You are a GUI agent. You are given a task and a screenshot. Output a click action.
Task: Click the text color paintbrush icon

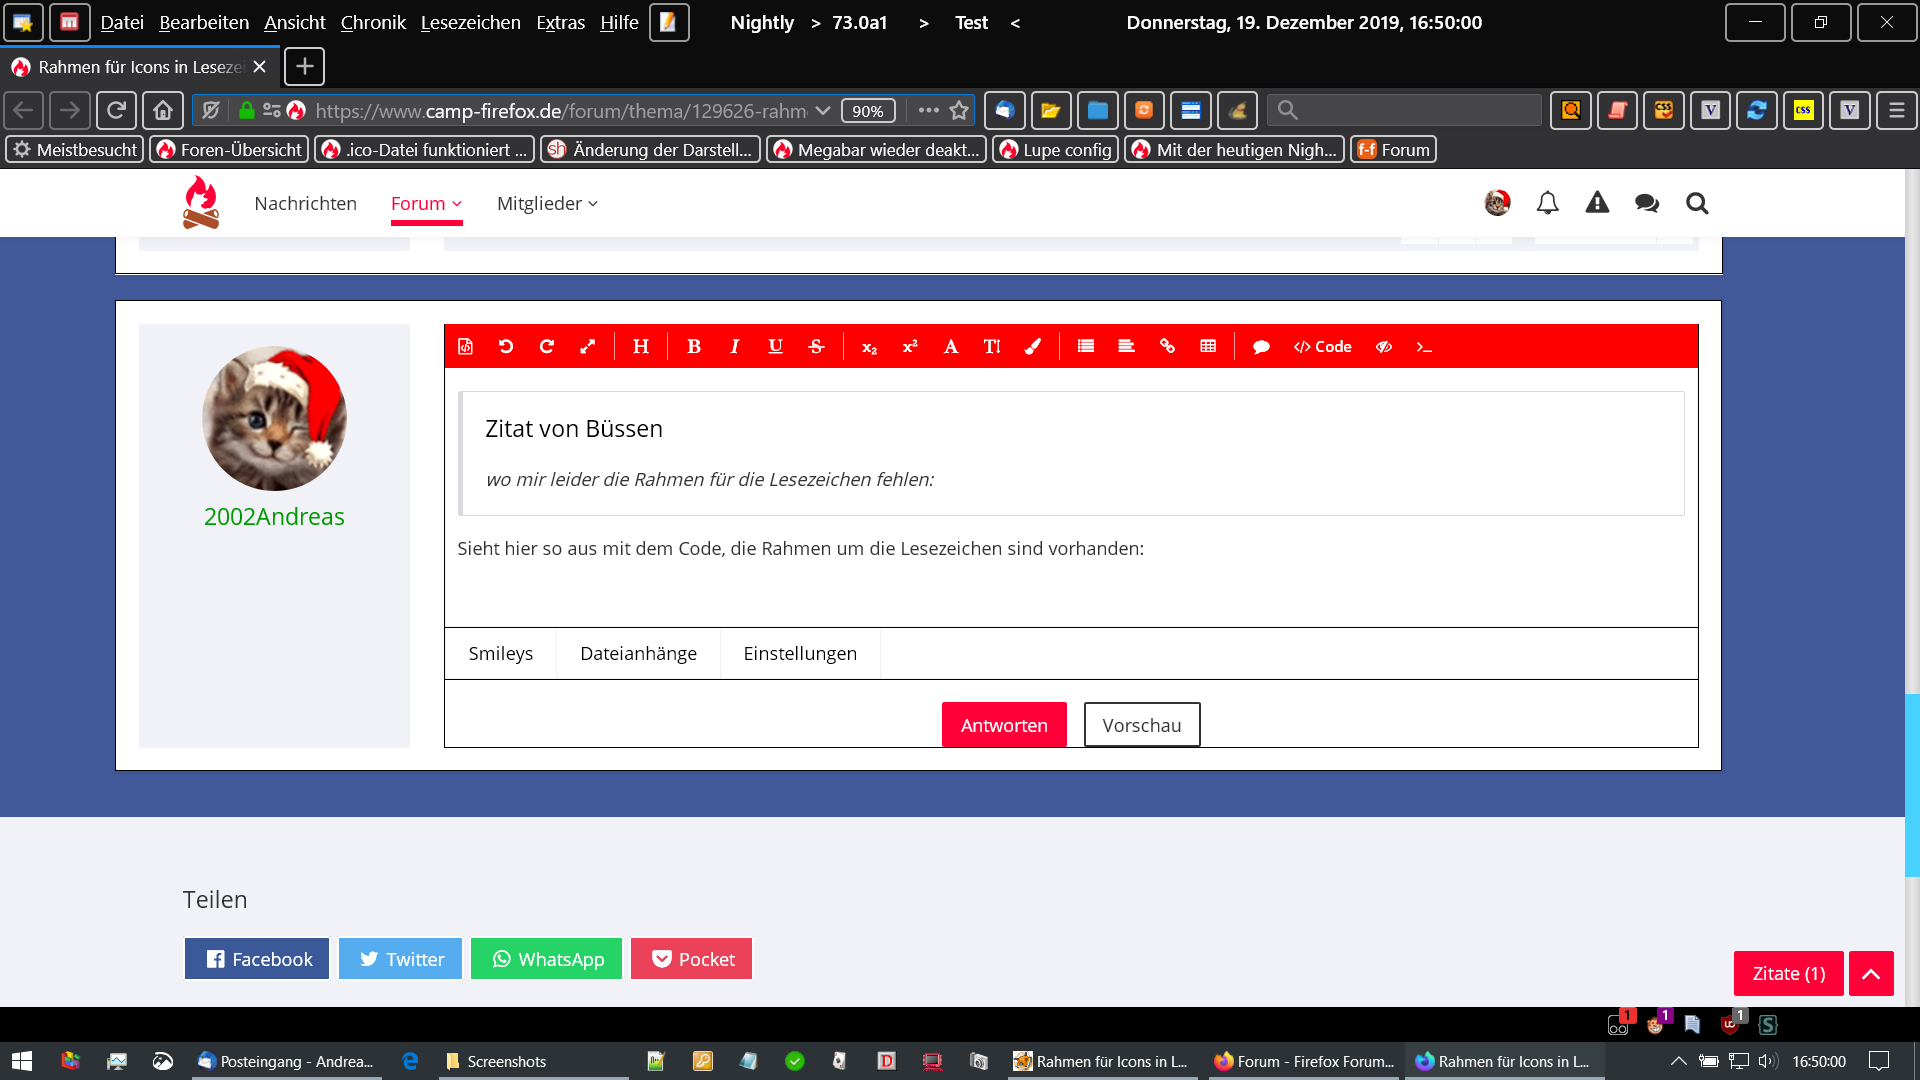point(1033,346)
